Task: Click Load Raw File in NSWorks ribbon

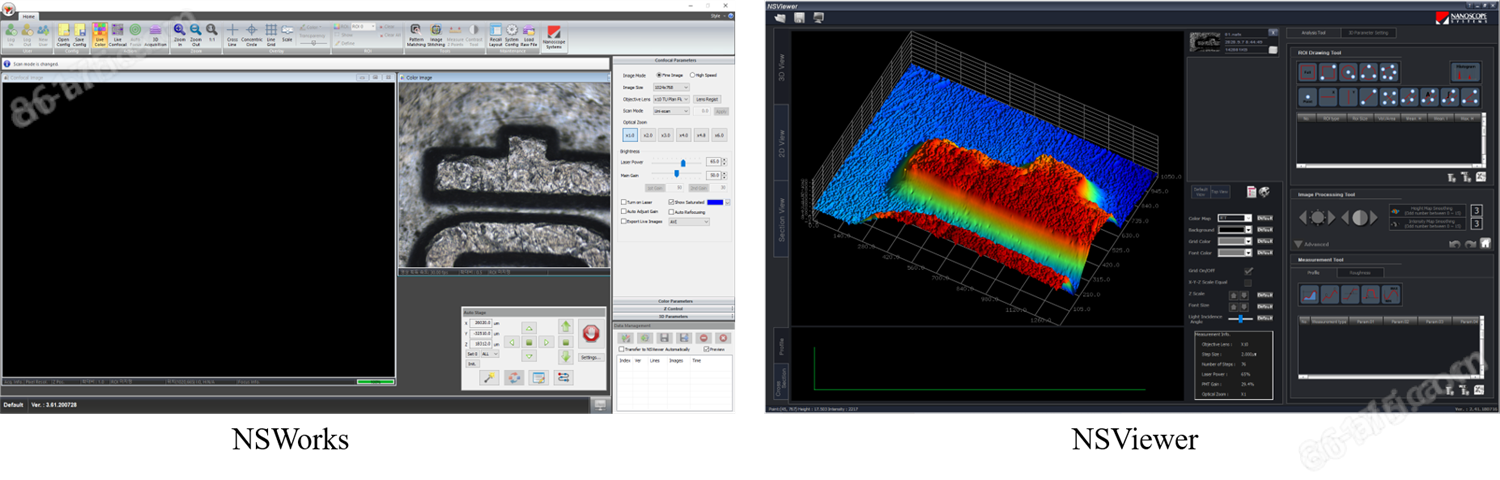Action: (529, 35)
